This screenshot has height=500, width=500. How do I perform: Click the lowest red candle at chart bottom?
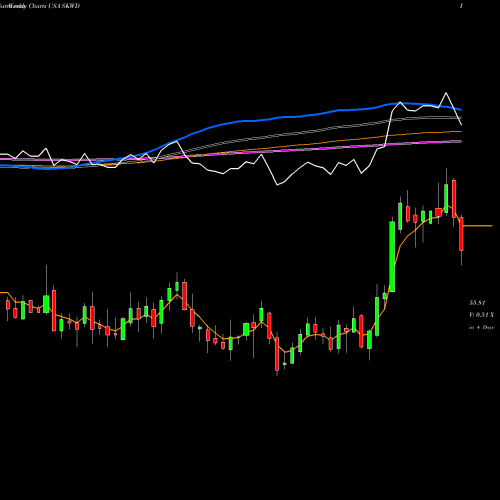[x=277, y=354]
